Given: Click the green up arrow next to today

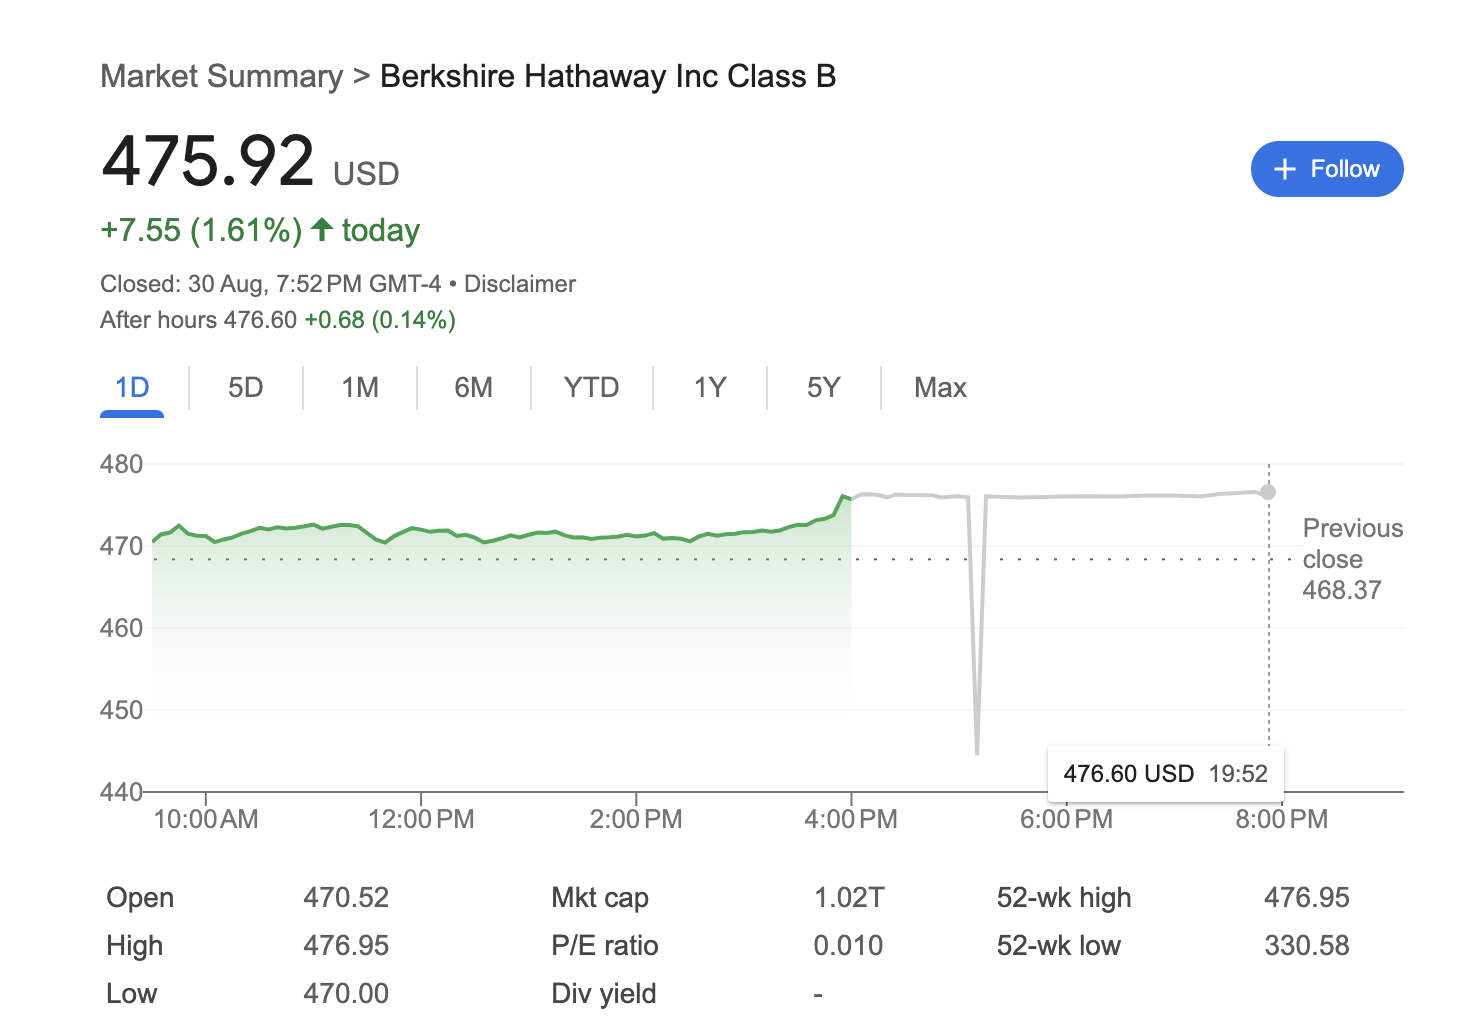Looking at the screenshot, I should [322, 230].
